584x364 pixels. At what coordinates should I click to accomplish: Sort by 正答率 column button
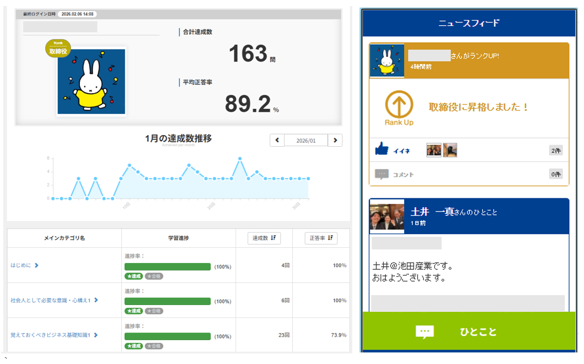321,238
